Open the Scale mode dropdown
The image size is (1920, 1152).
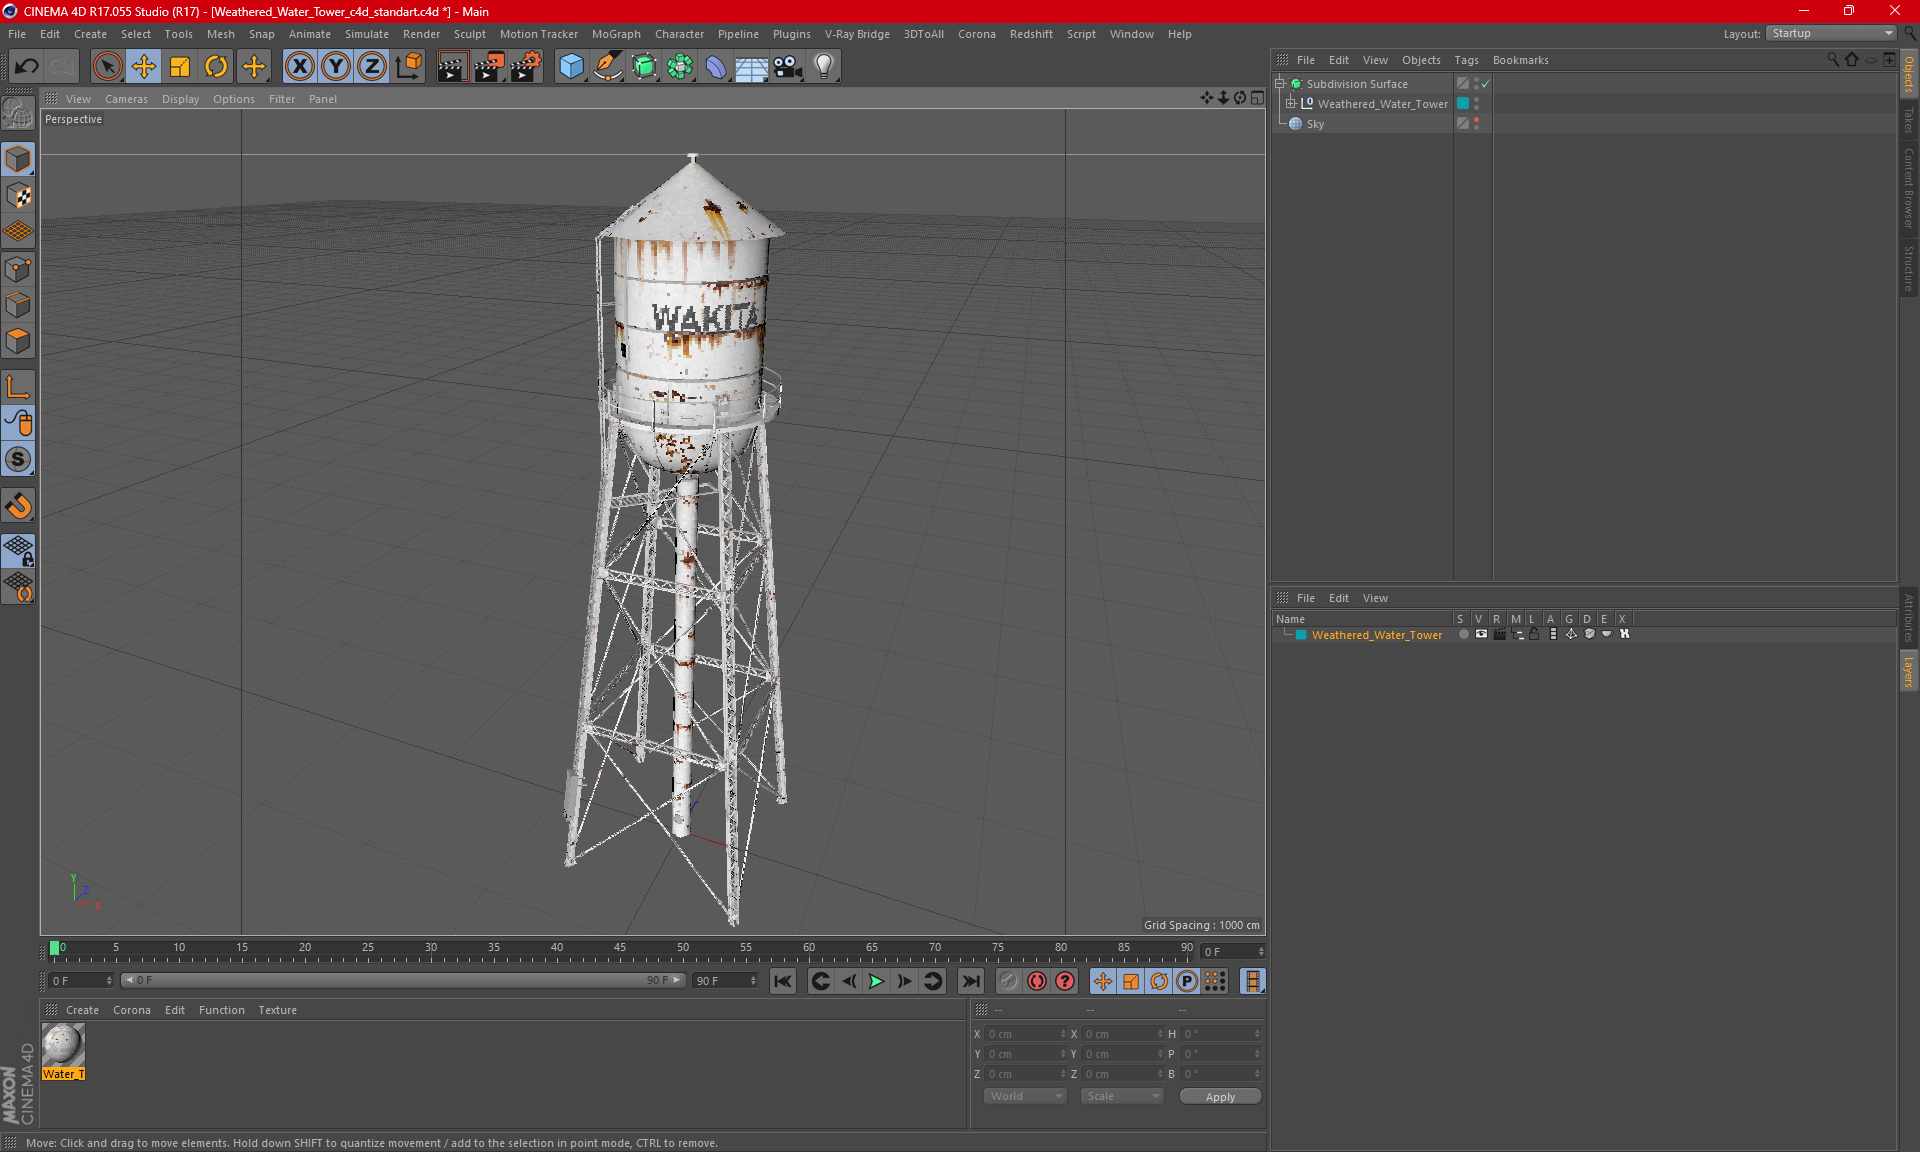tap(1122, 1096)
